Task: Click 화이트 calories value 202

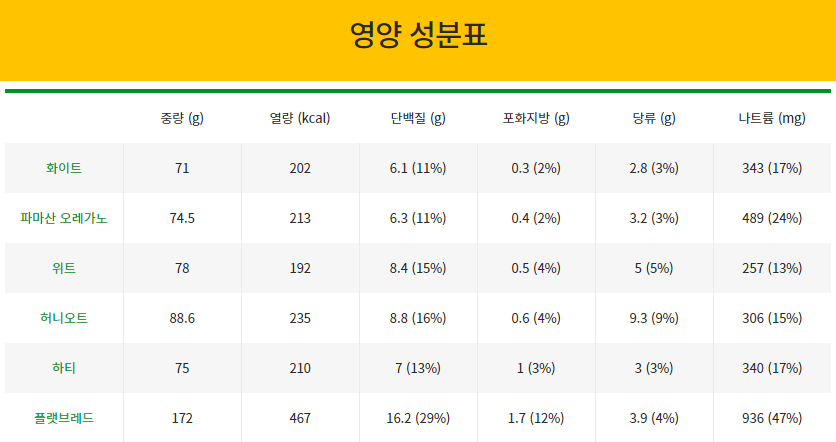Action: pos(300,168)
